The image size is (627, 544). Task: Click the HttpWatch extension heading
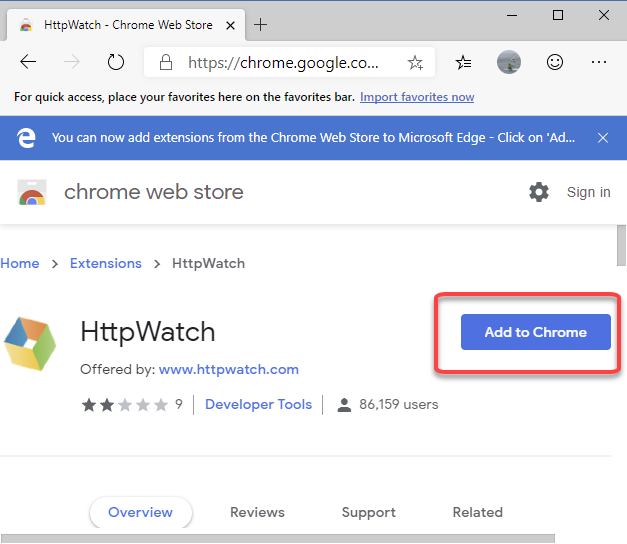148,332
